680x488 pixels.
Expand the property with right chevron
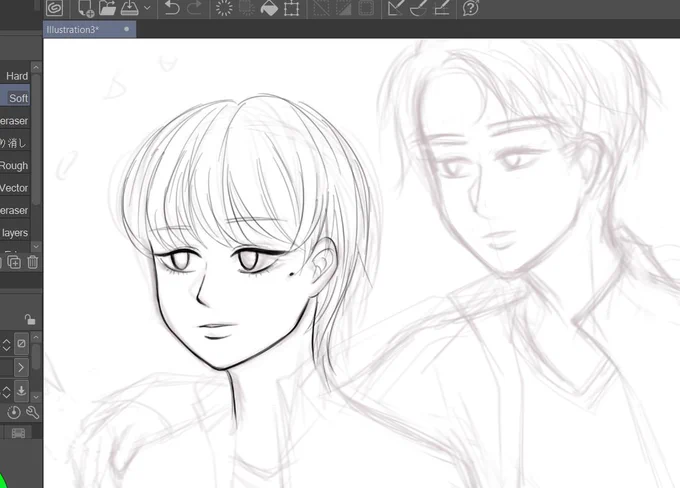click(21, 367)
